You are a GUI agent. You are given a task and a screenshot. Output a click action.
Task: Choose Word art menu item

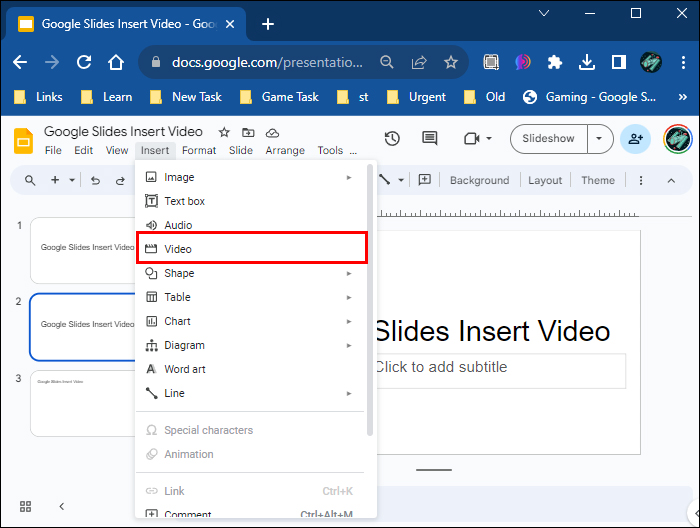pos(185,369)
